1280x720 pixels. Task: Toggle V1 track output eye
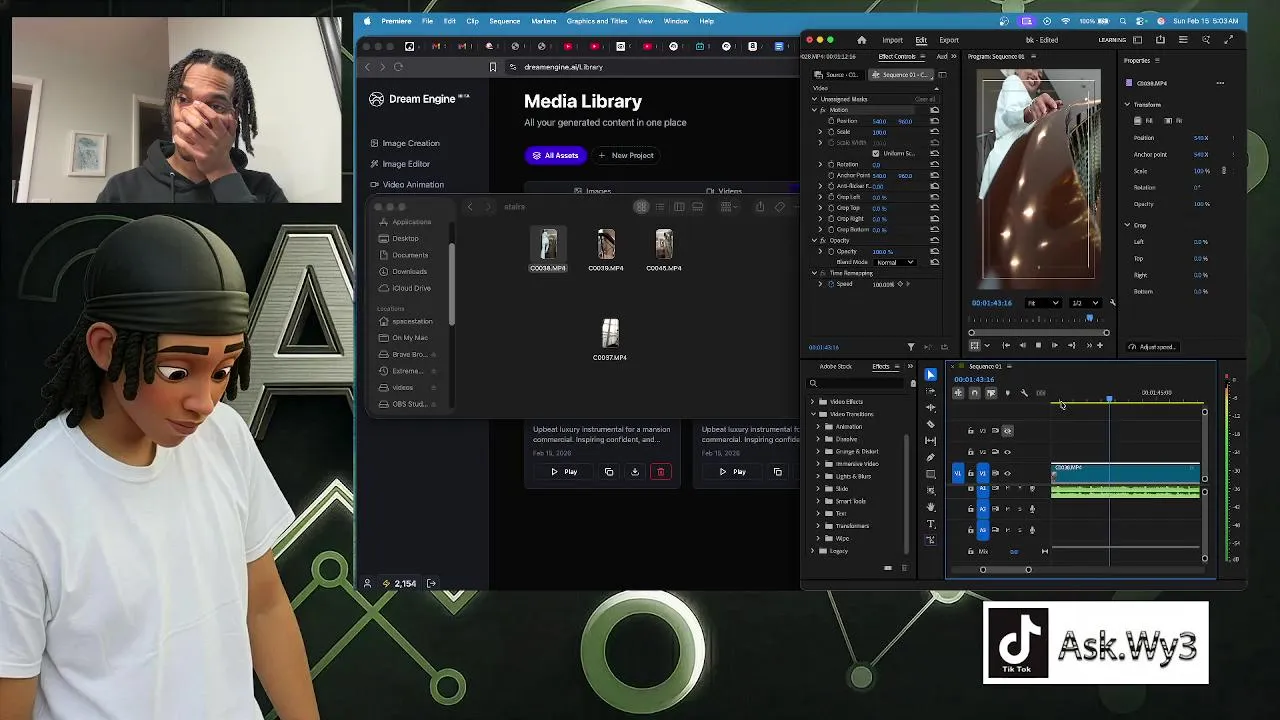click(1007, 473)
